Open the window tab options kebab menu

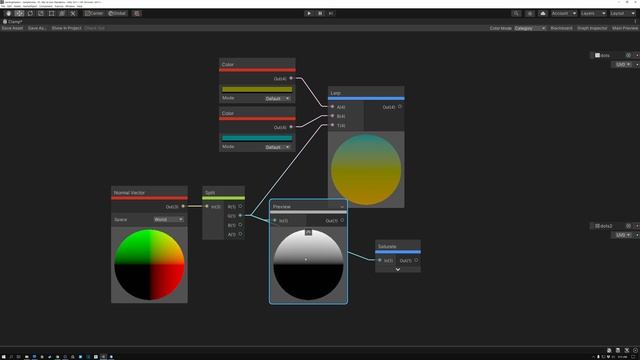(635, 22)
